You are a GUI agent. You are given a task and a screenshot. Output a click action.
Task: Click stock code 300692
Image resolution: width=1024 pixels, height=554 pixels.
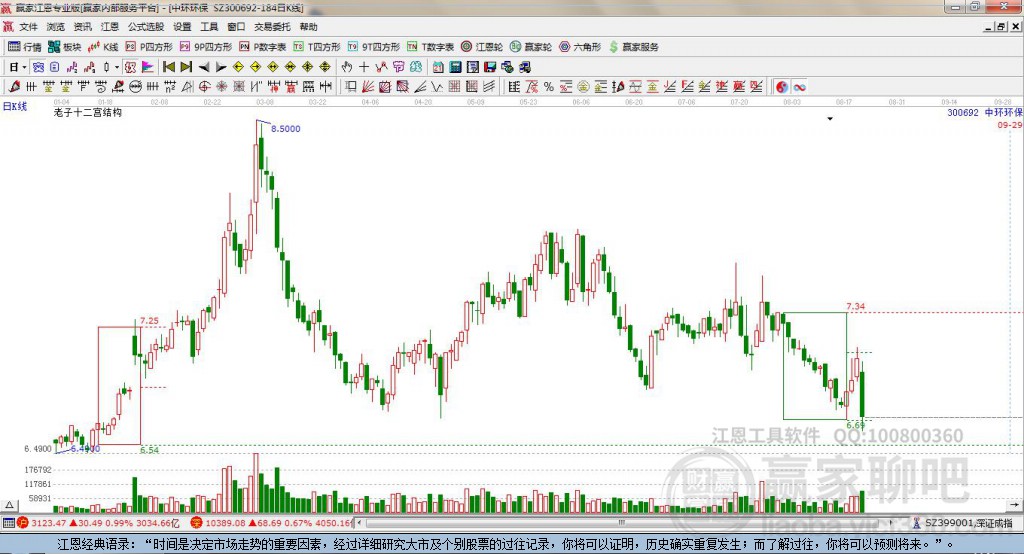963,112
